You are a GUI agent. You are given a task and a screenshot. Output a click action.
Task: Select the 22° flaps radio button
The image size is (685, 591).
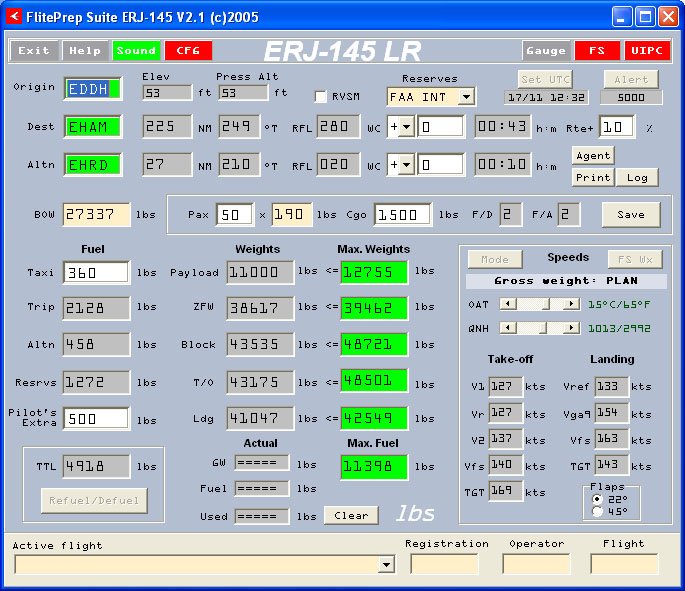597,499
